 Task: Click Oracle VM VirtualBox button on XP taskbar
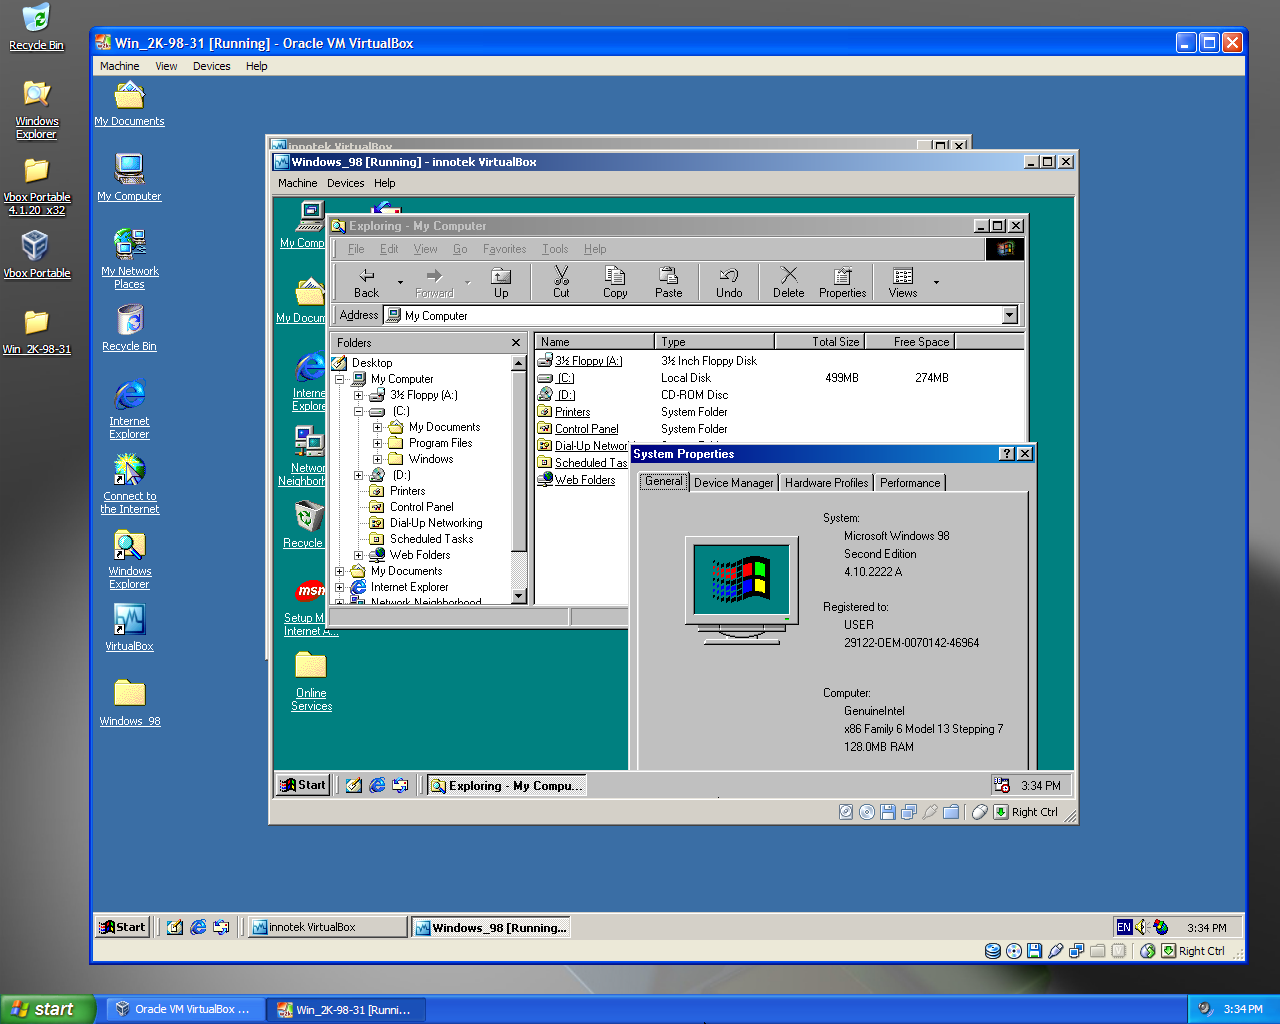point(185,1009)
